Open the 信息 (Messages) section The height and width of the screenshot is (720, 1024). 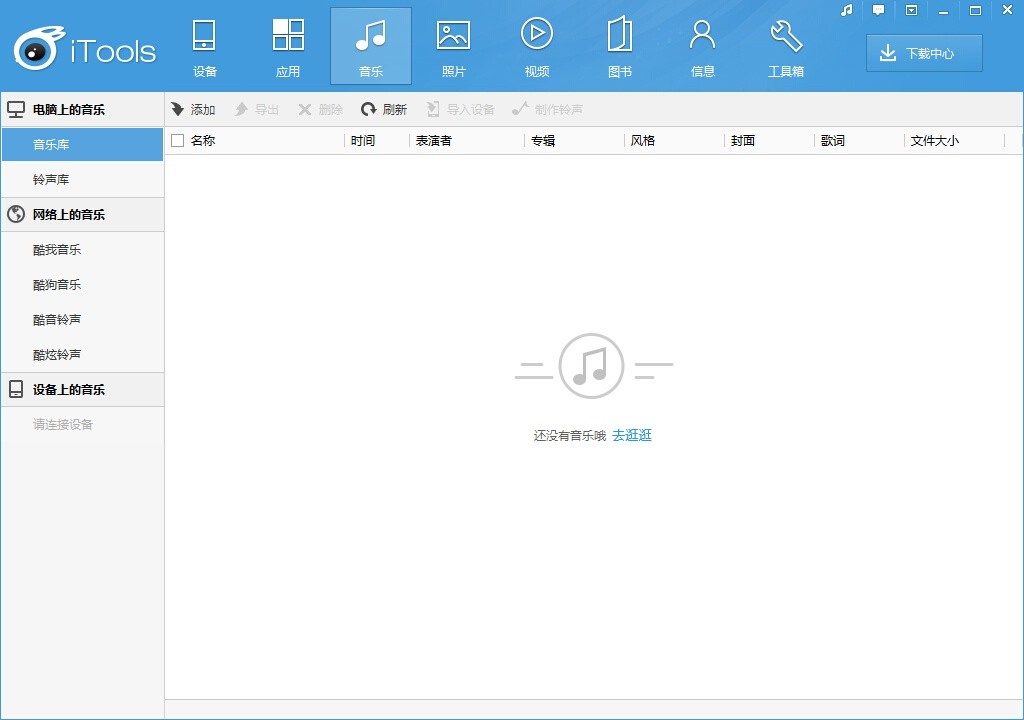703,46
